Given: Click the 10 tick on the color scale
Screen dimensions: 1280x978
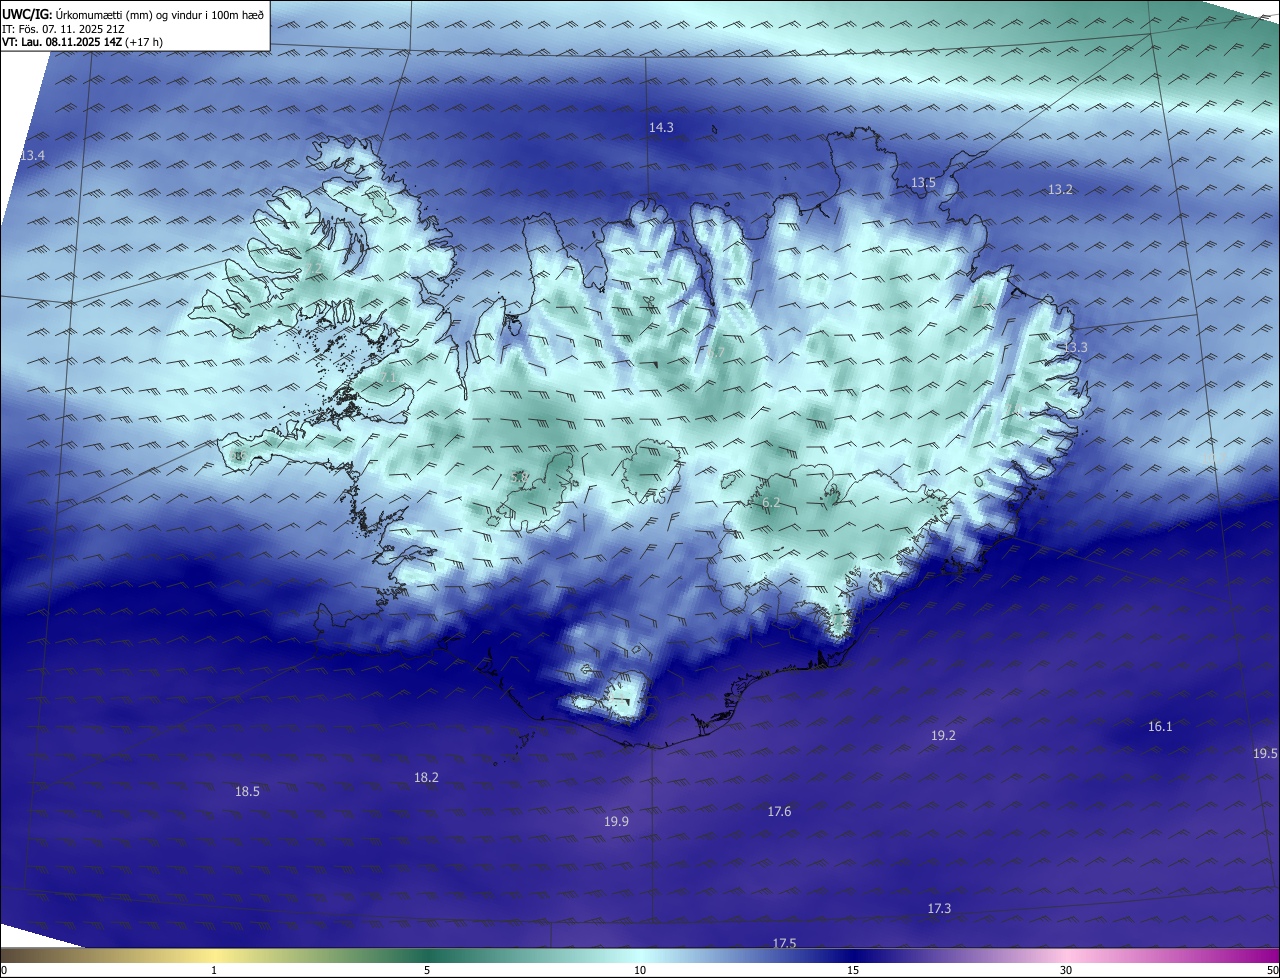Looking at the screenshot, I should pos(640,970).
